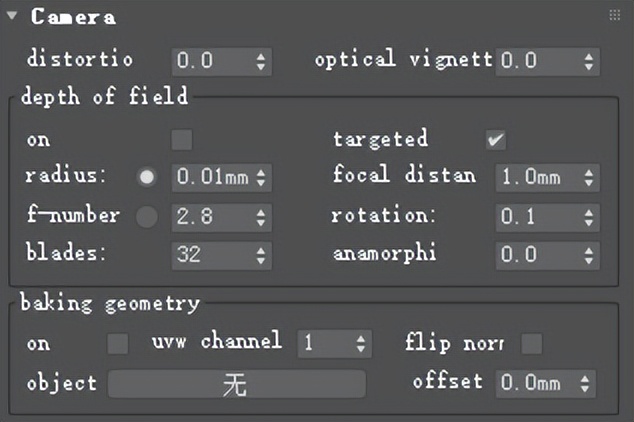Image resolution: width=634 pixels, height=422 pixels.
Task: Click the Camera rollout title
Action: [x=73, y=17]
